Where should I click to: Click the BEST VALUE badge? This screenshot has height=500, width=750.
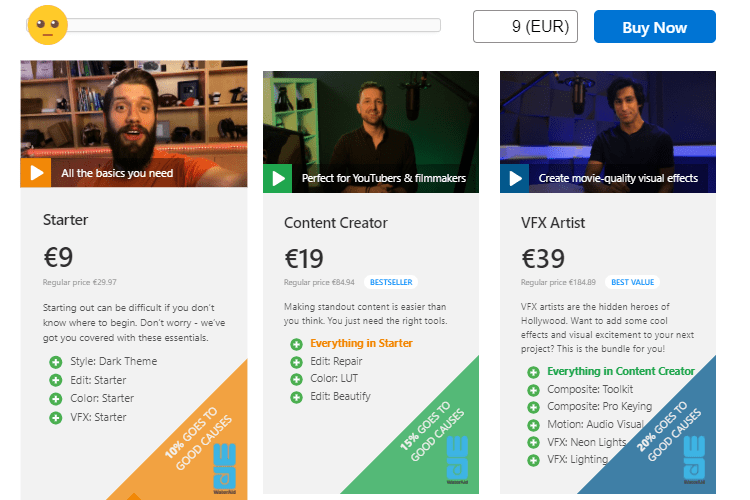pos(632,282)
